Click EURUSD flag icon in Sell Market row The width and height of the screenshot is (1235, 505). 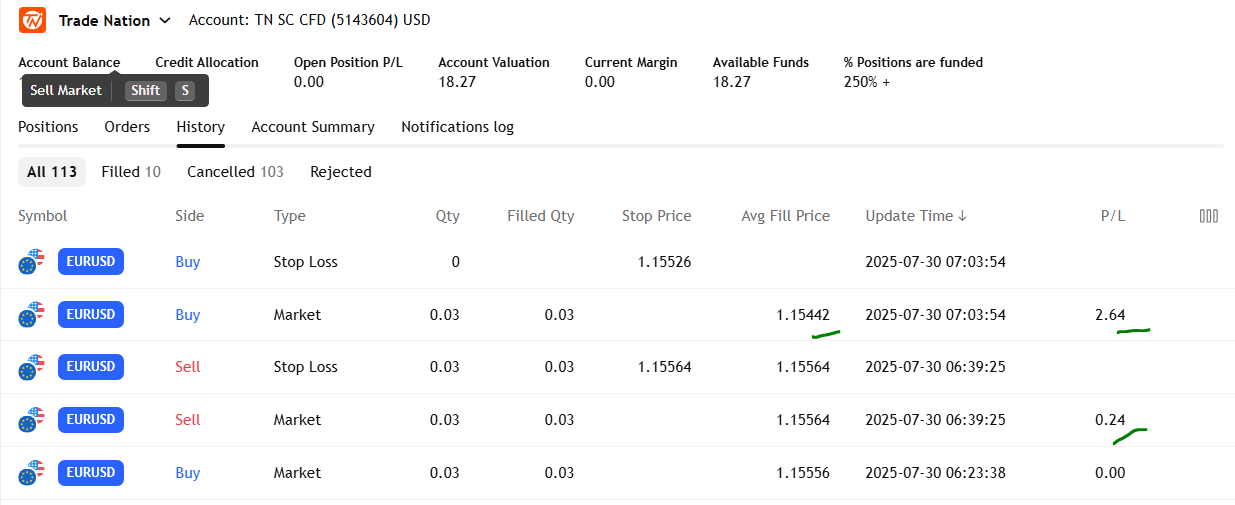coord(32,420)
